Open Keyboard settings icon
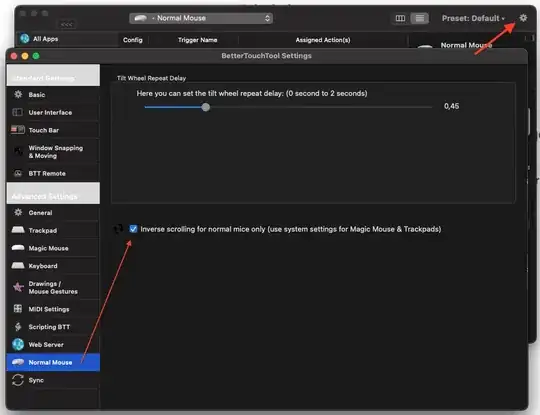The height and width of the screenshot is (415, 540). click(18, 266)
